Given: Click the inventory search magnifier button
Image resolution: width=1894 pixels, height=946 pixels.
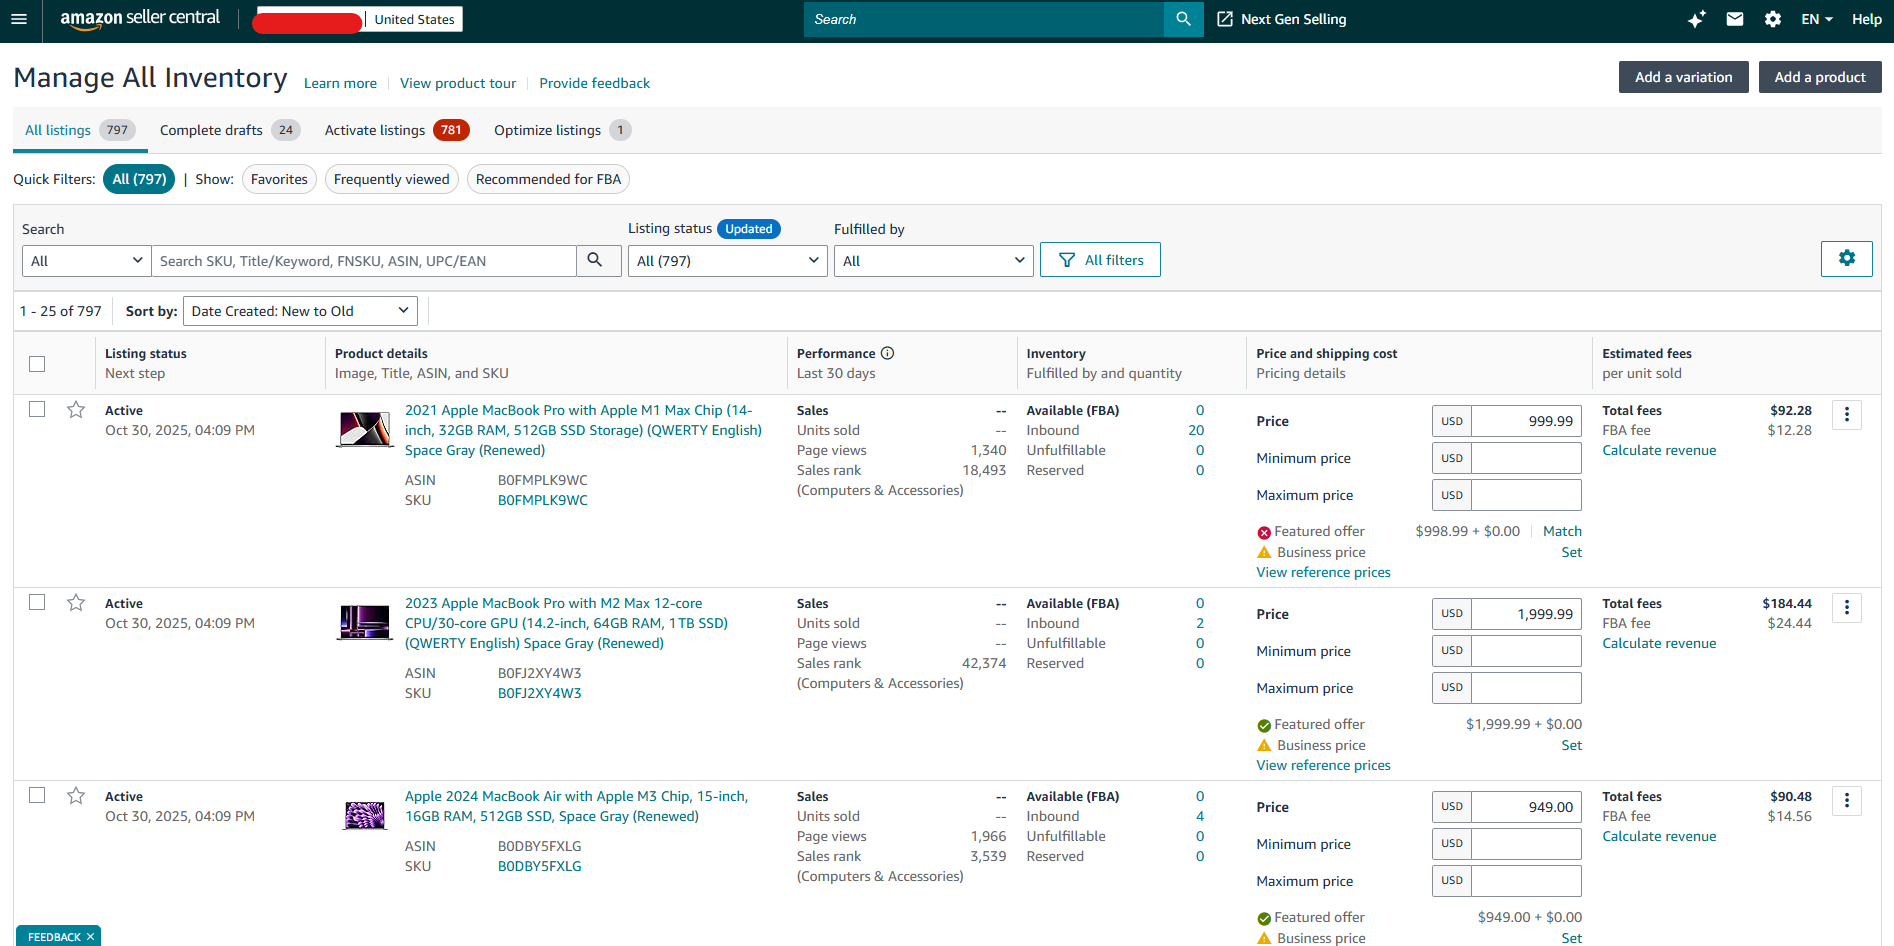Looking at the screenshot, I should tap(598, 260).
